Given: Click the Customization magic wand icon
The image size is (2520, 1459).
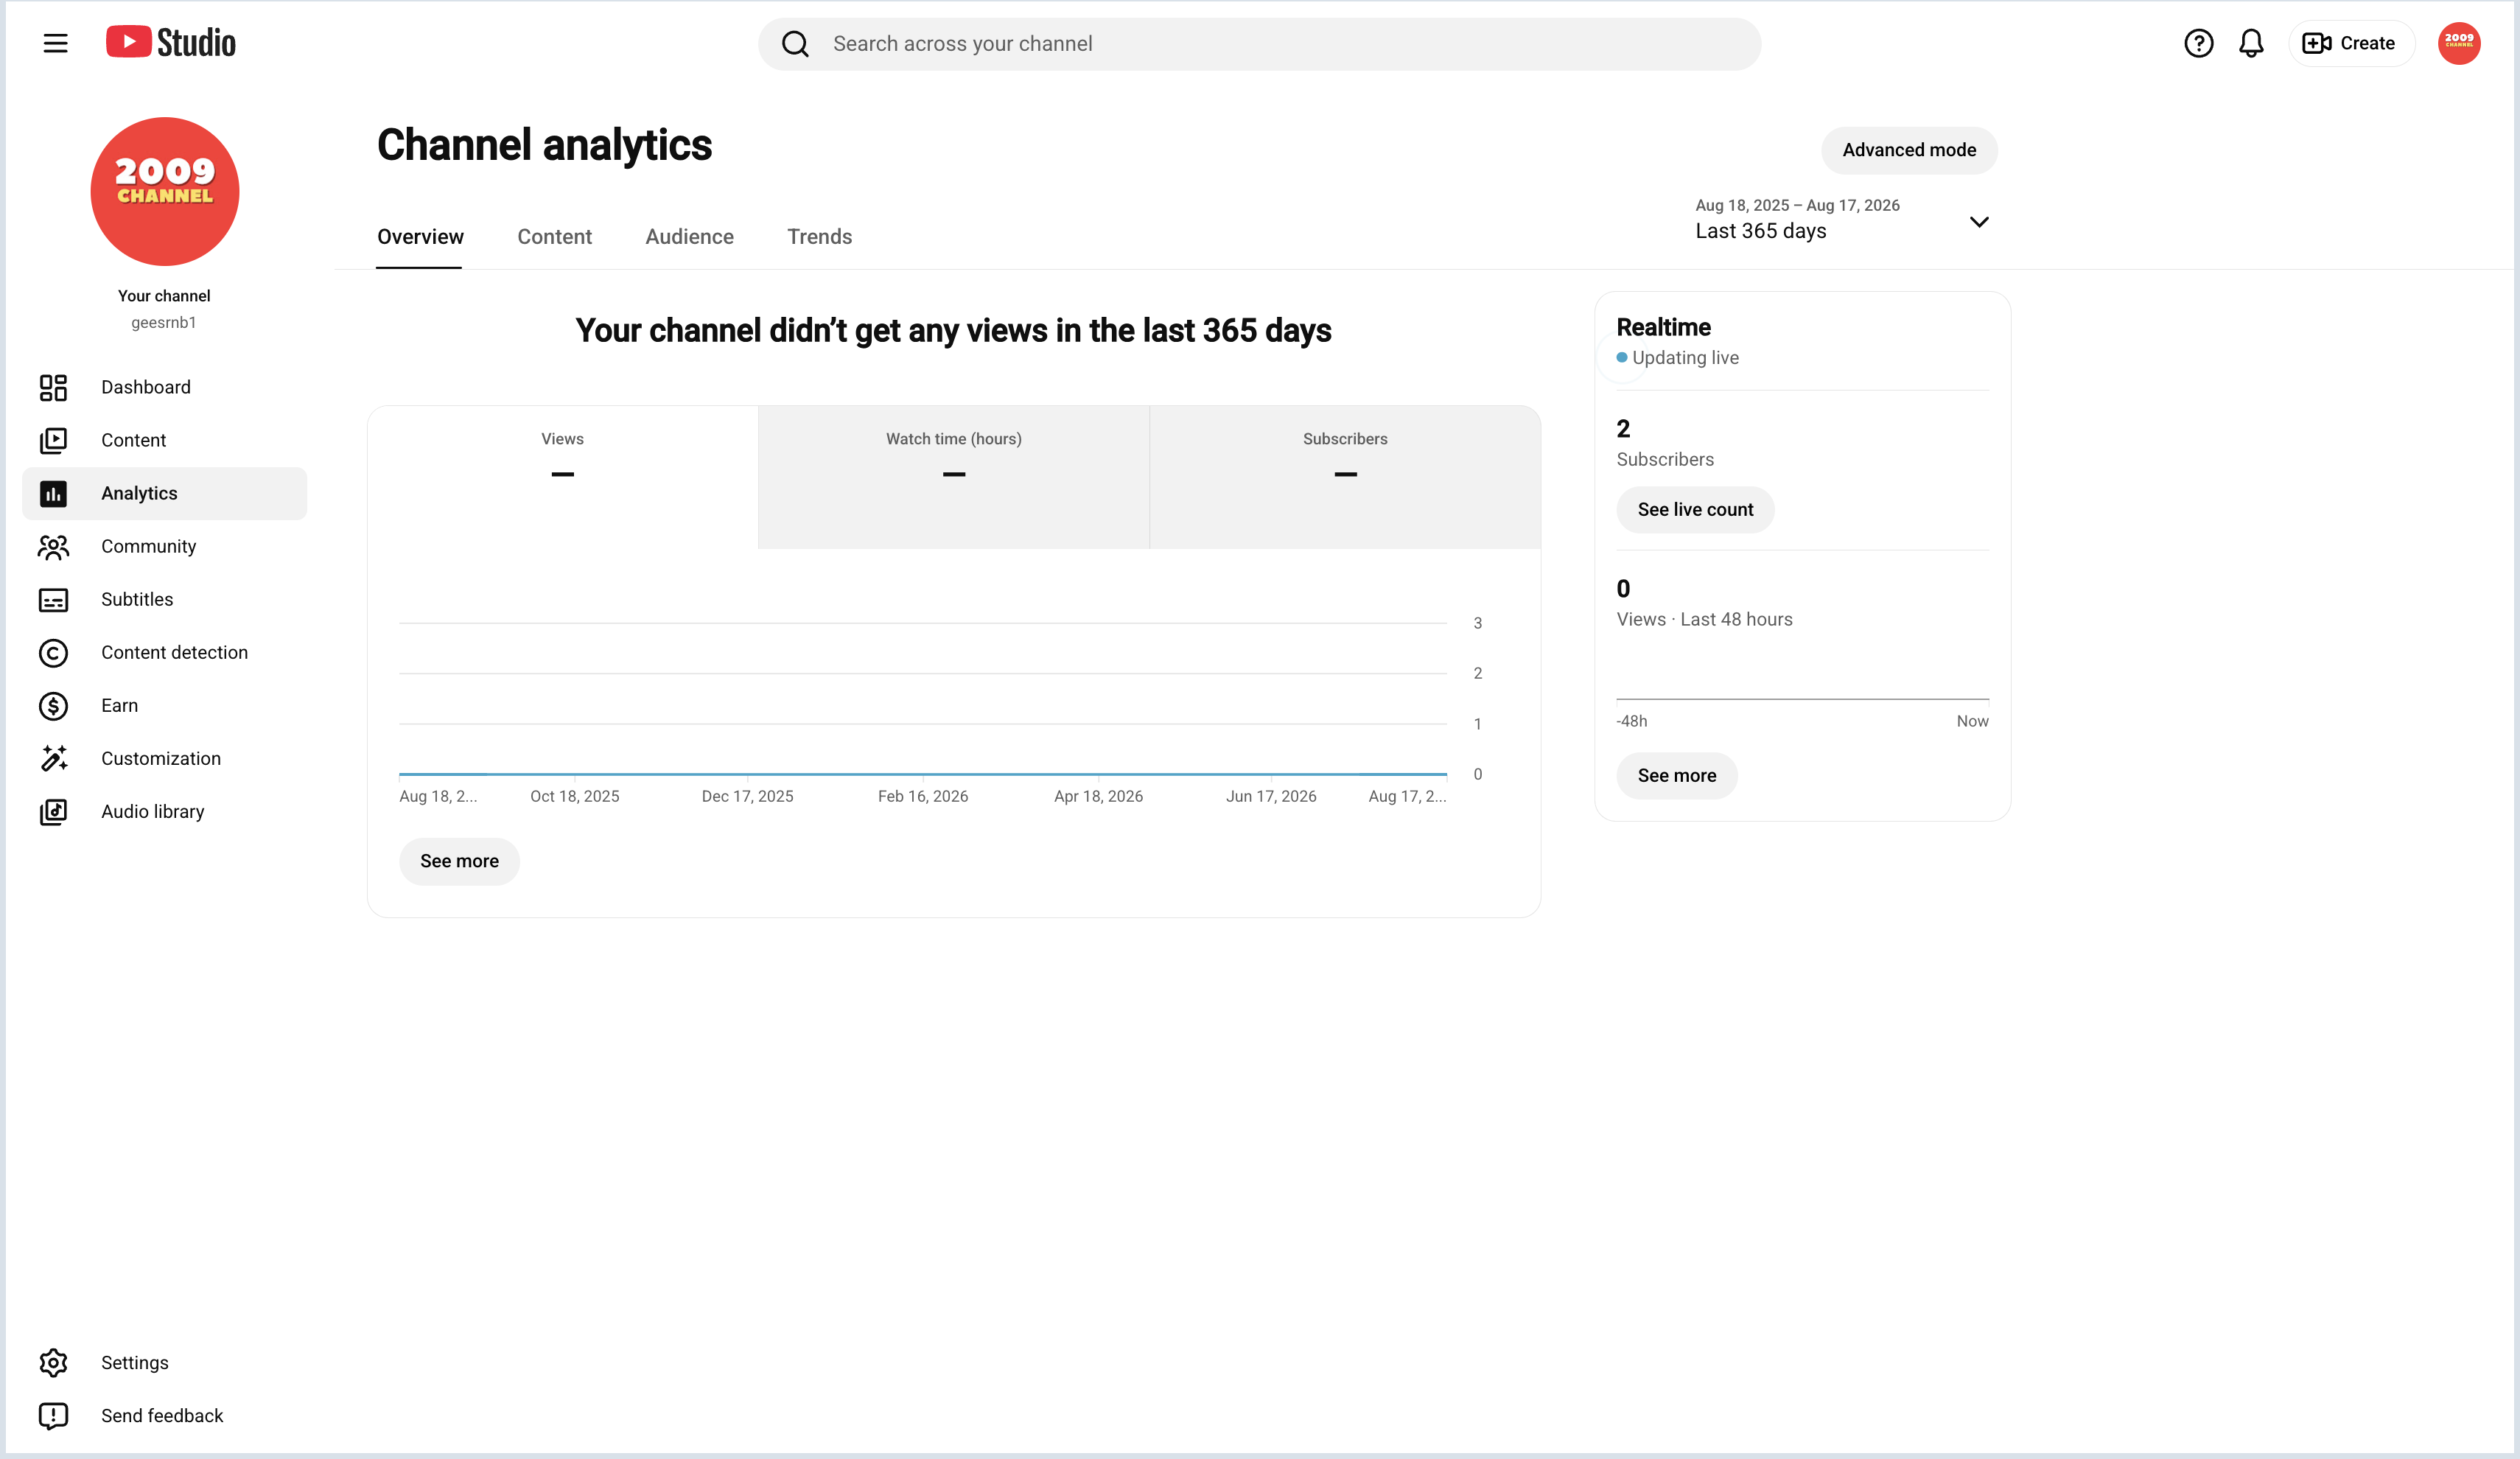Looking at the screenshot, I should (53, 758).
